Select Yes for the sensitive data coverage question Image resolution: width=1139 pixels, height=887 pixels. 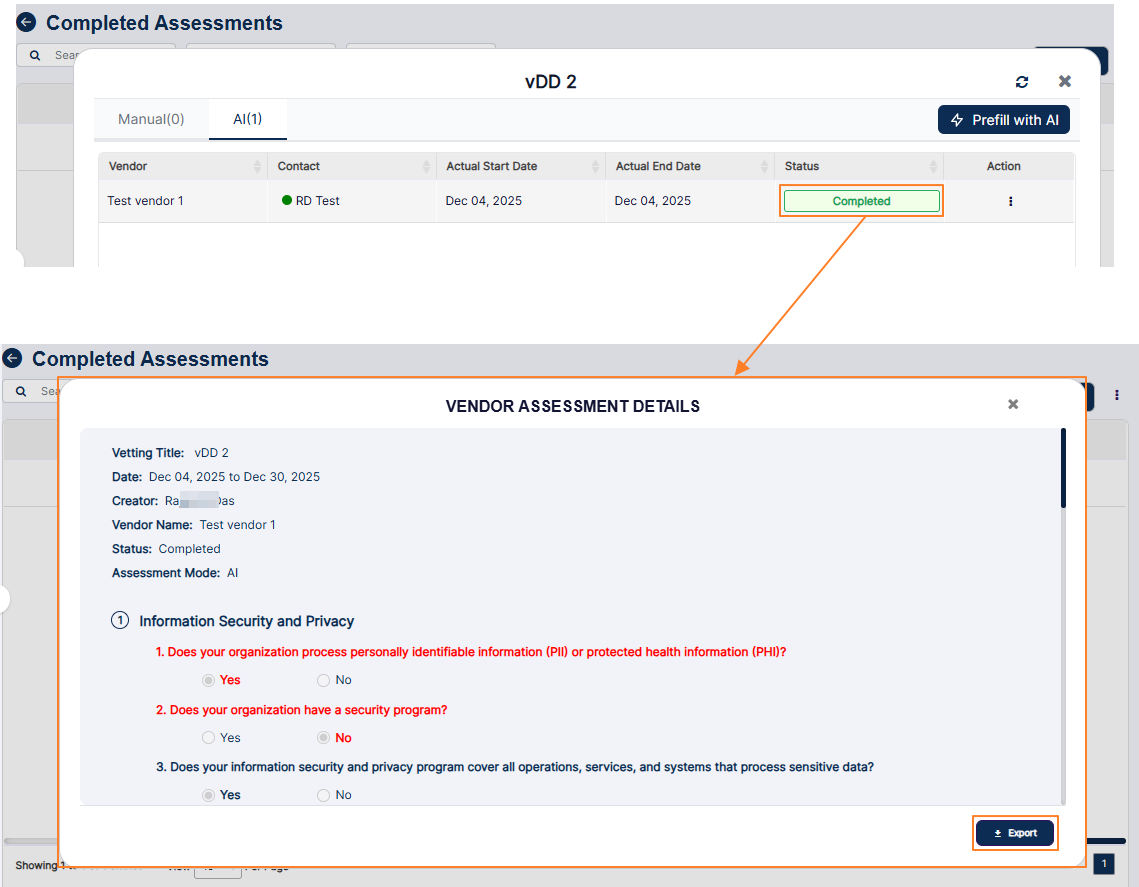(209, 794)
